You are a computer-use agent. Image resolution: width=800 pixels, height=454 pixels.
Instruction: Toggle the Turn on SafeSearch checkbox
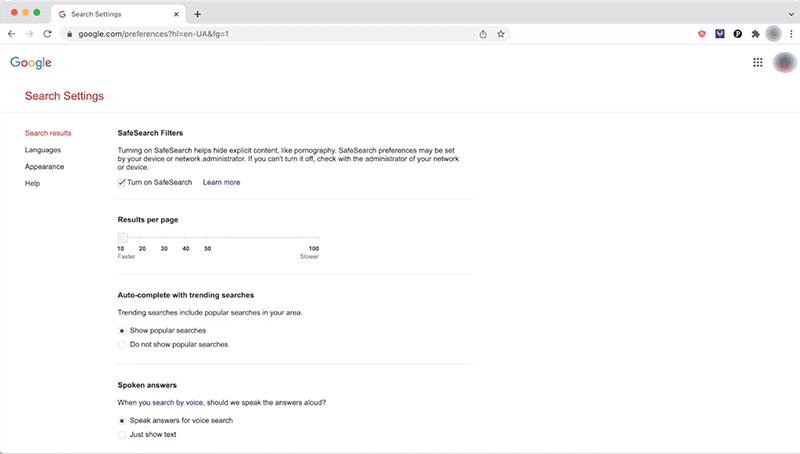tap(121, 183)
